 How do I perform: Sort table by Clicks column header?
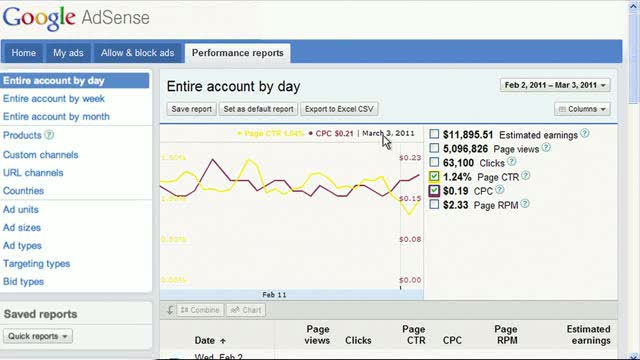point(358,340)
